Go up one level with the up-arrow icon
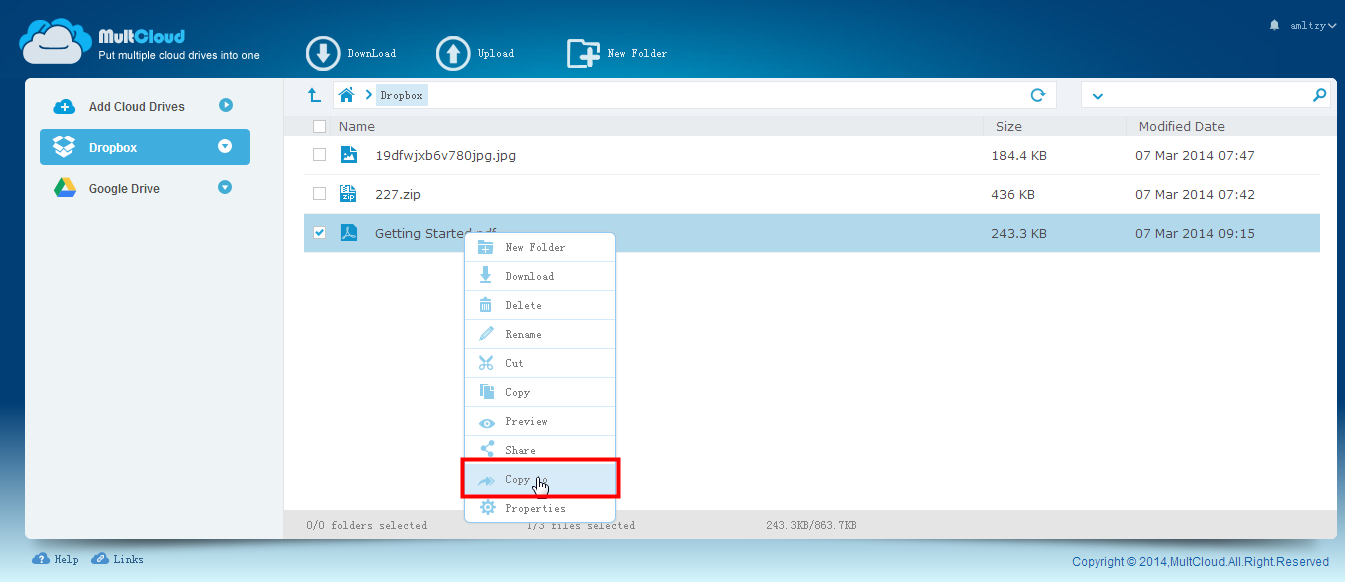The height and width of the screenshot is (582, 1345). pyautogui.click(x=314, y=95)
